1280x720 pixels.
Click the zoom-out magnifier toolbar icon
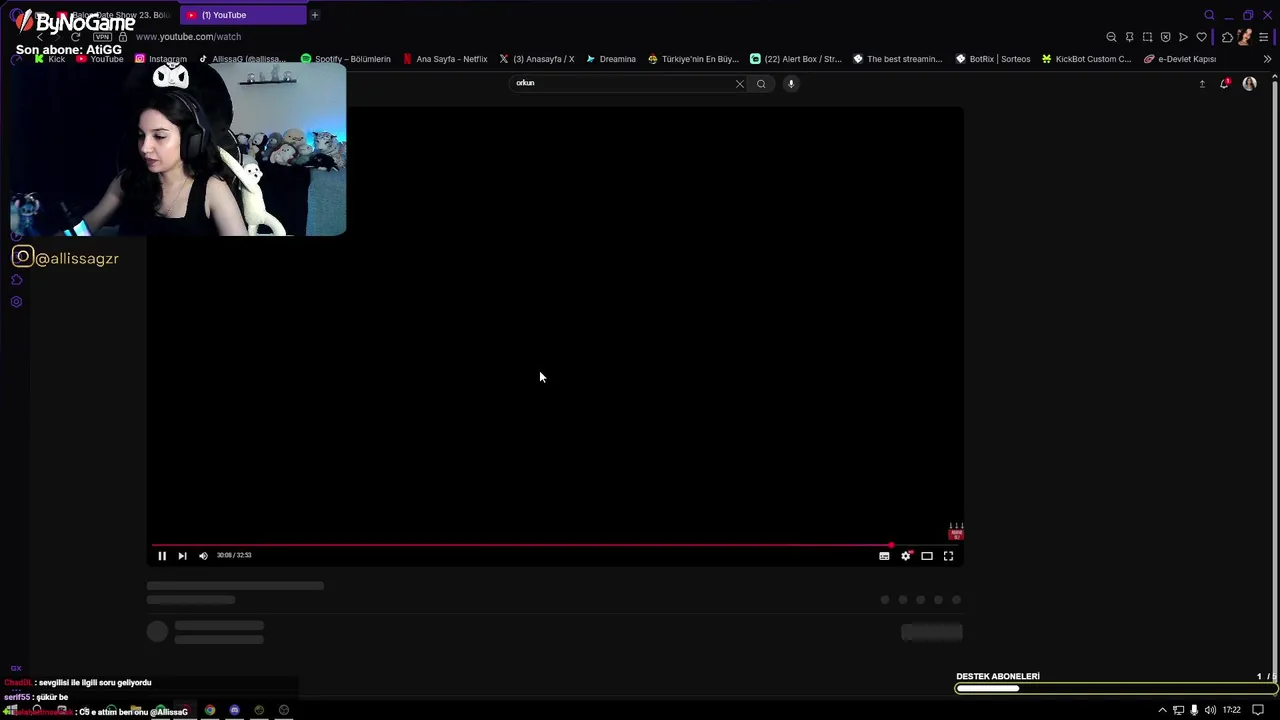[x=1111, y=37]
